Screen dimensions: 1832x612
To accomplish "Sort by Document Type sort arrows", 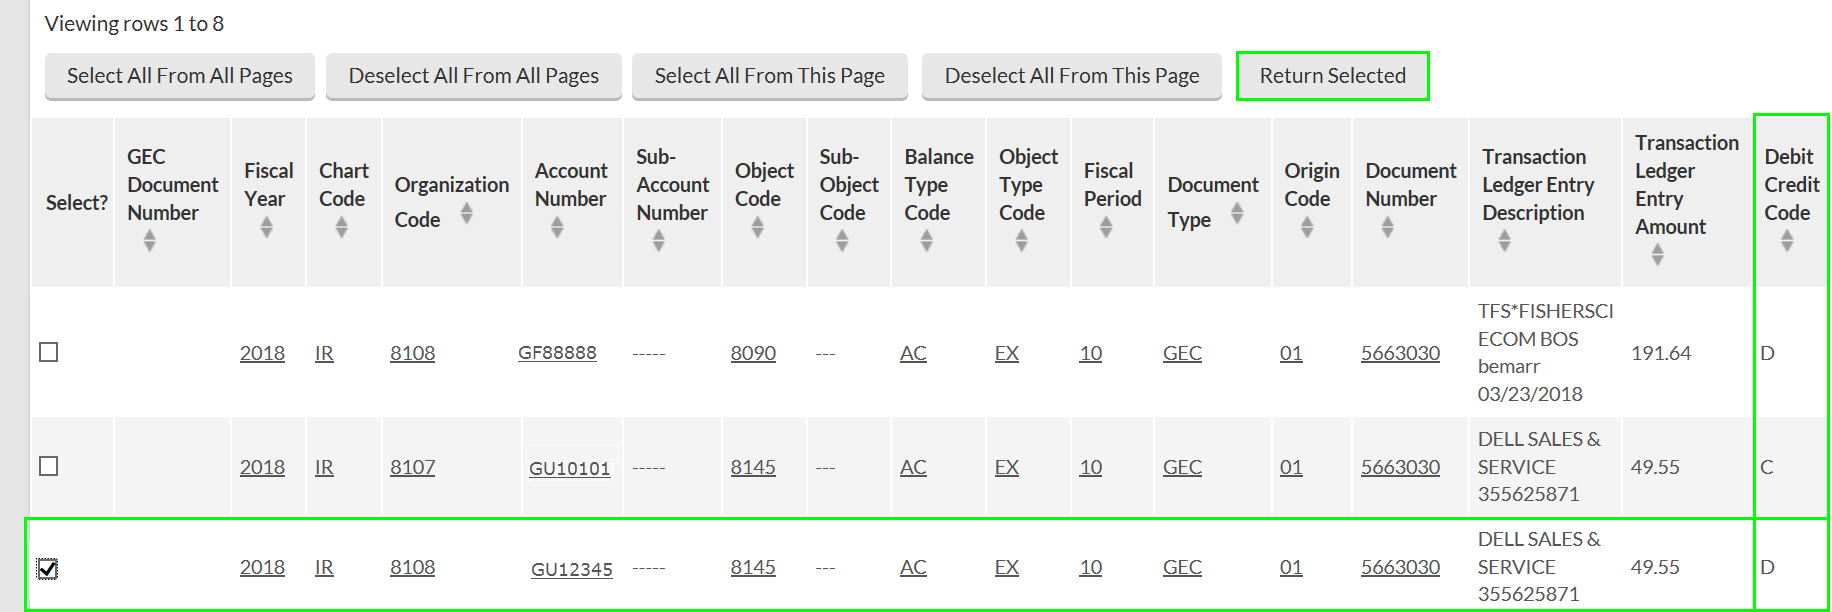I will point(1237,213).
